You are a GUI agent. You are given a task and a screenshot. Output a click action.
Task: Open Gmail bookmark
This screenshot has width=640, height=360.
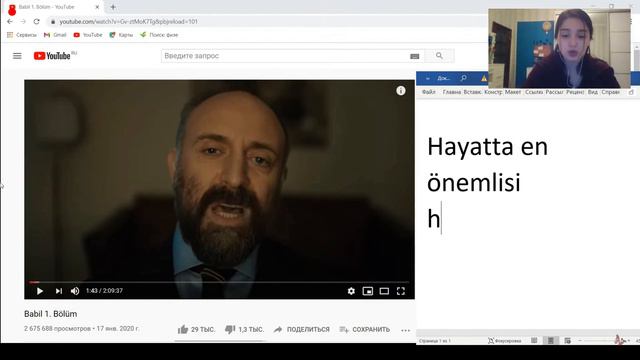[55, 35]
